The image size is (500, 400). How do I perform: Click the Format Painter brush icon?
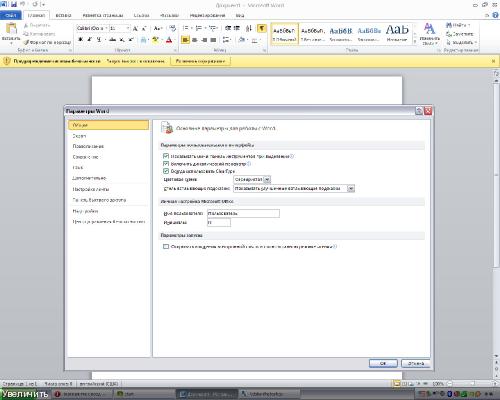coord(26,42)
